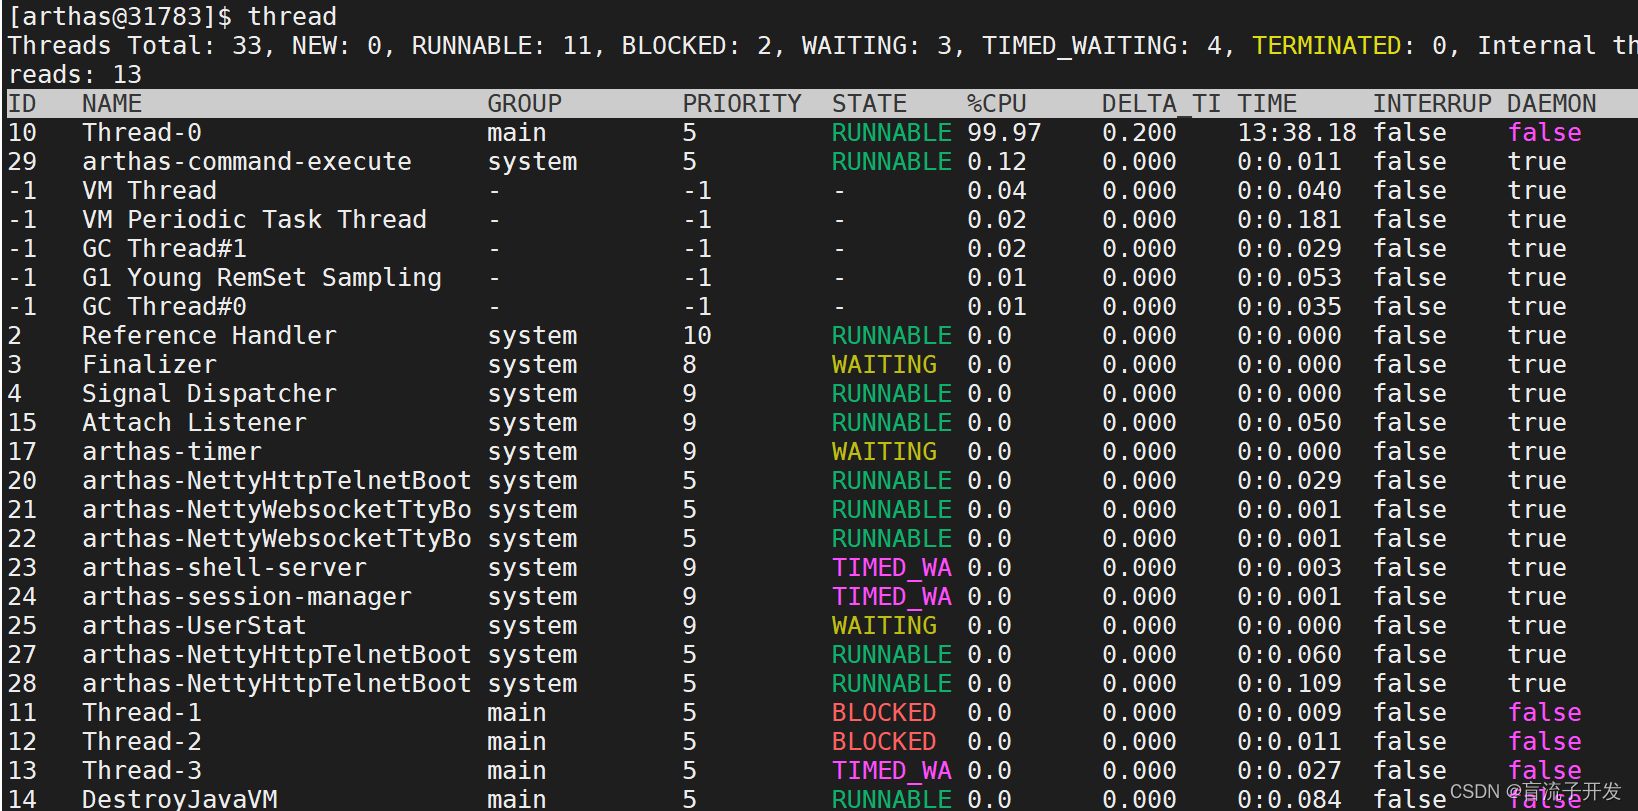Select GC Thread#1 name
This screenshot has width=1638, height=811.
pyautogui.click(x=164, y=249)
